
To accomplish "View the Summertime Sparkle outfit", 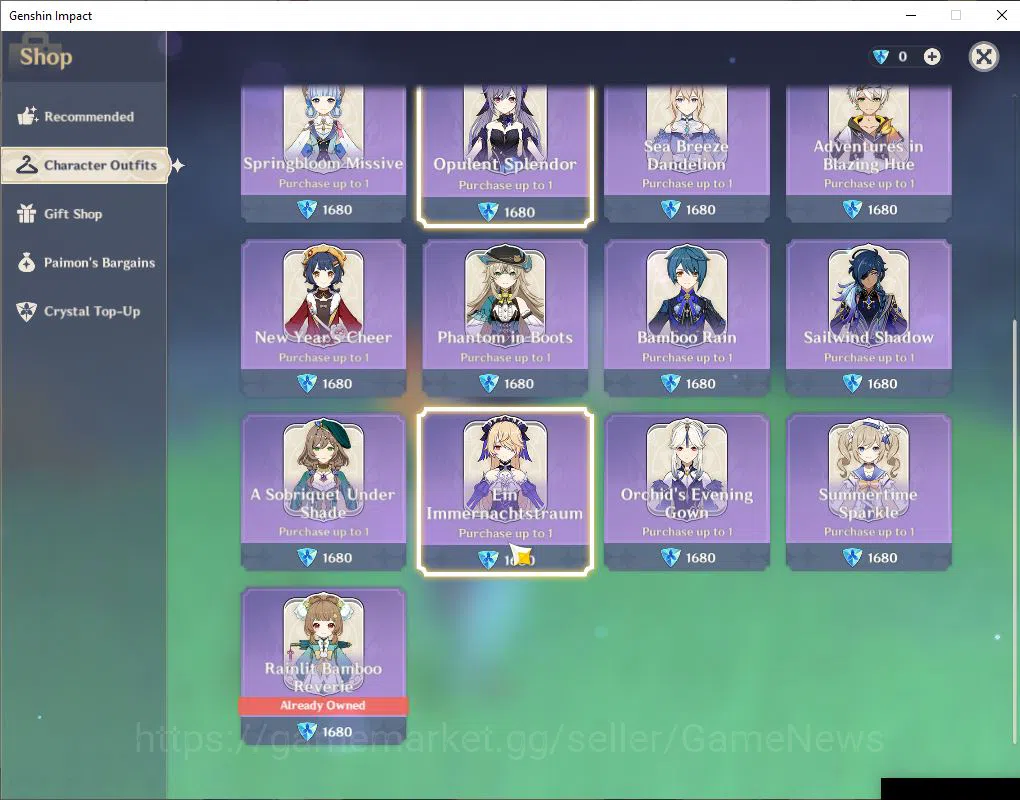I will point(868,492).
